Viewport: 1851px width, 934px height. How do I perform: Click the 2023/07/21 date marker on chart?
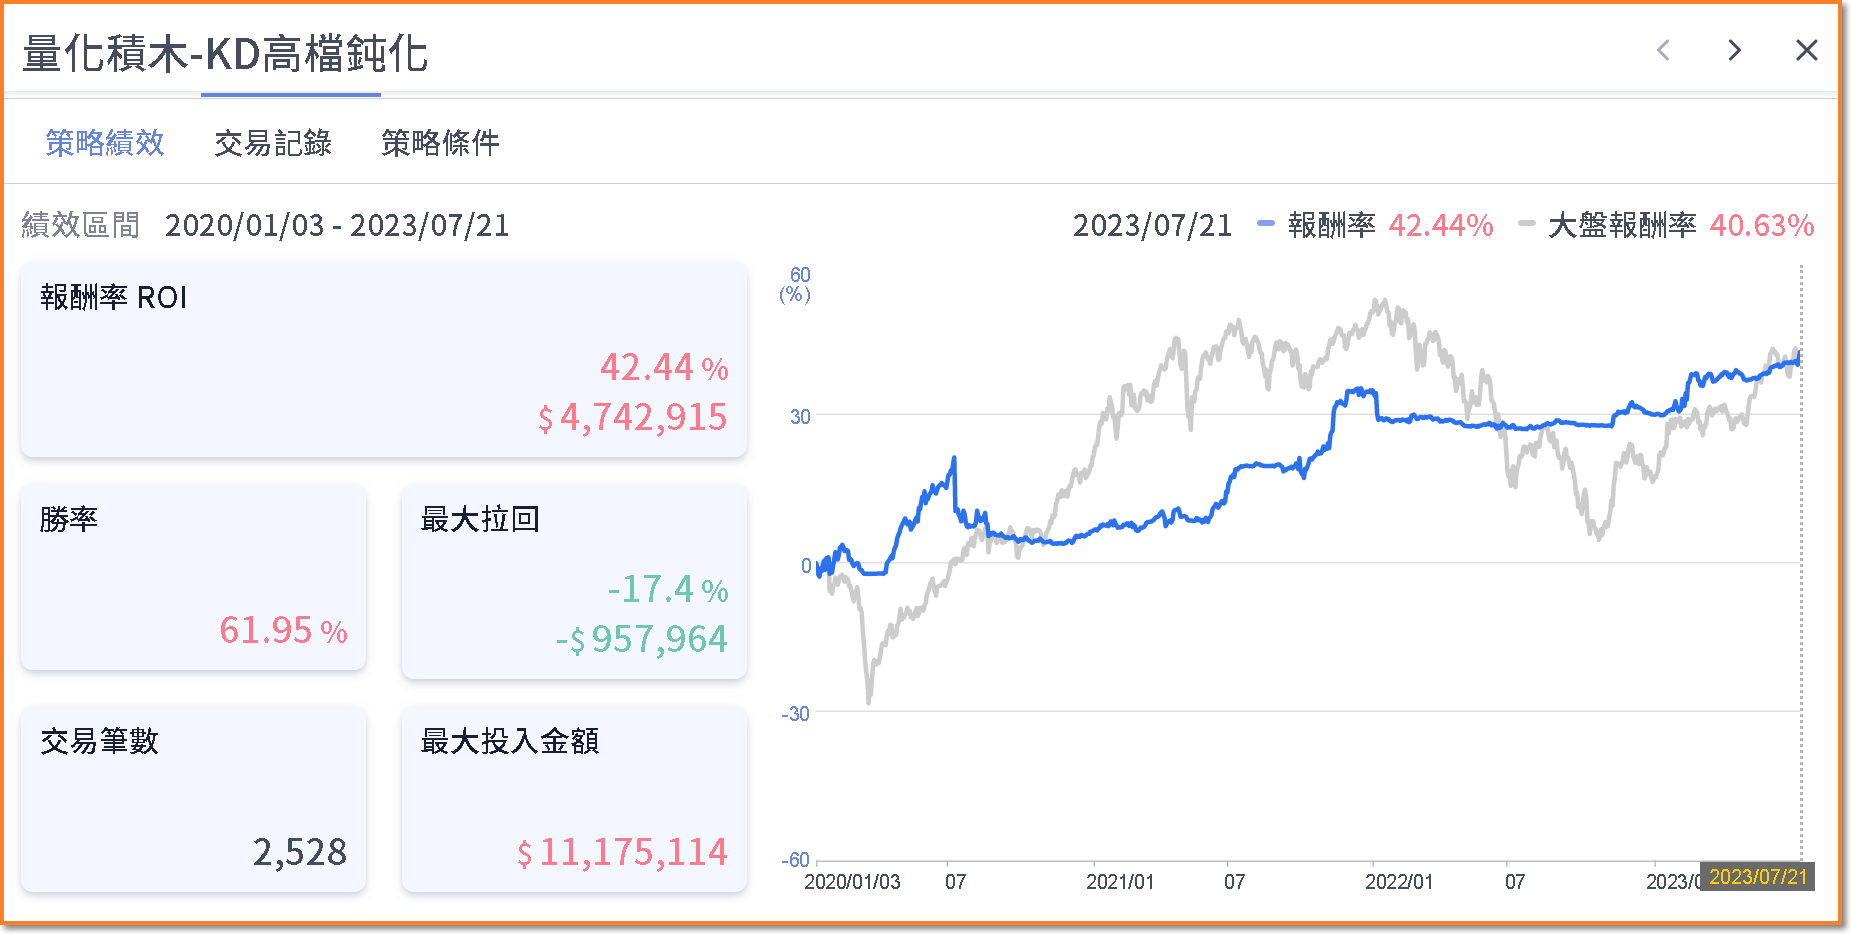[x=1758, y=877]
